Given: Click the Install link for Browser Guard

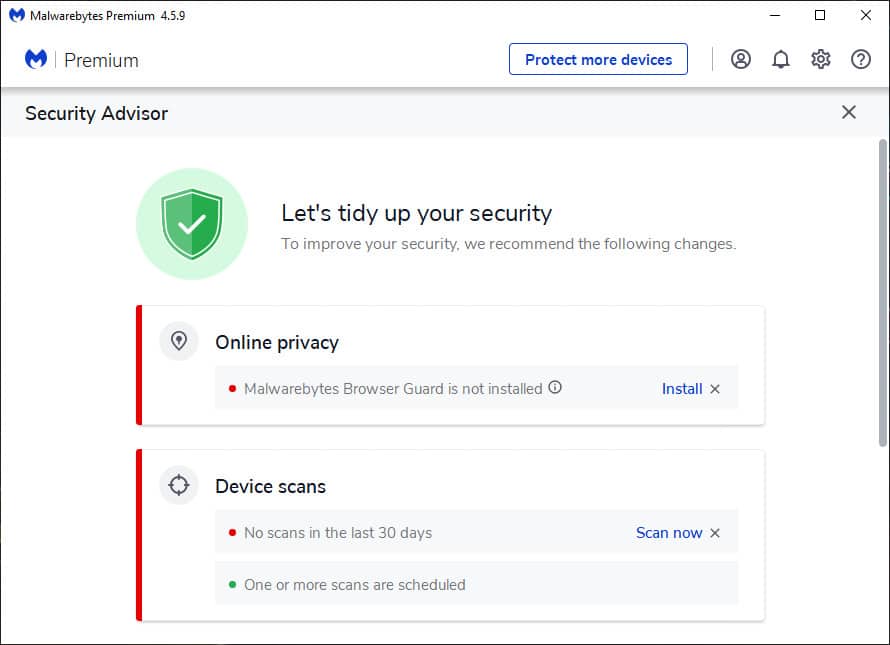Looking at the screenshot, I should pos(682,389).
